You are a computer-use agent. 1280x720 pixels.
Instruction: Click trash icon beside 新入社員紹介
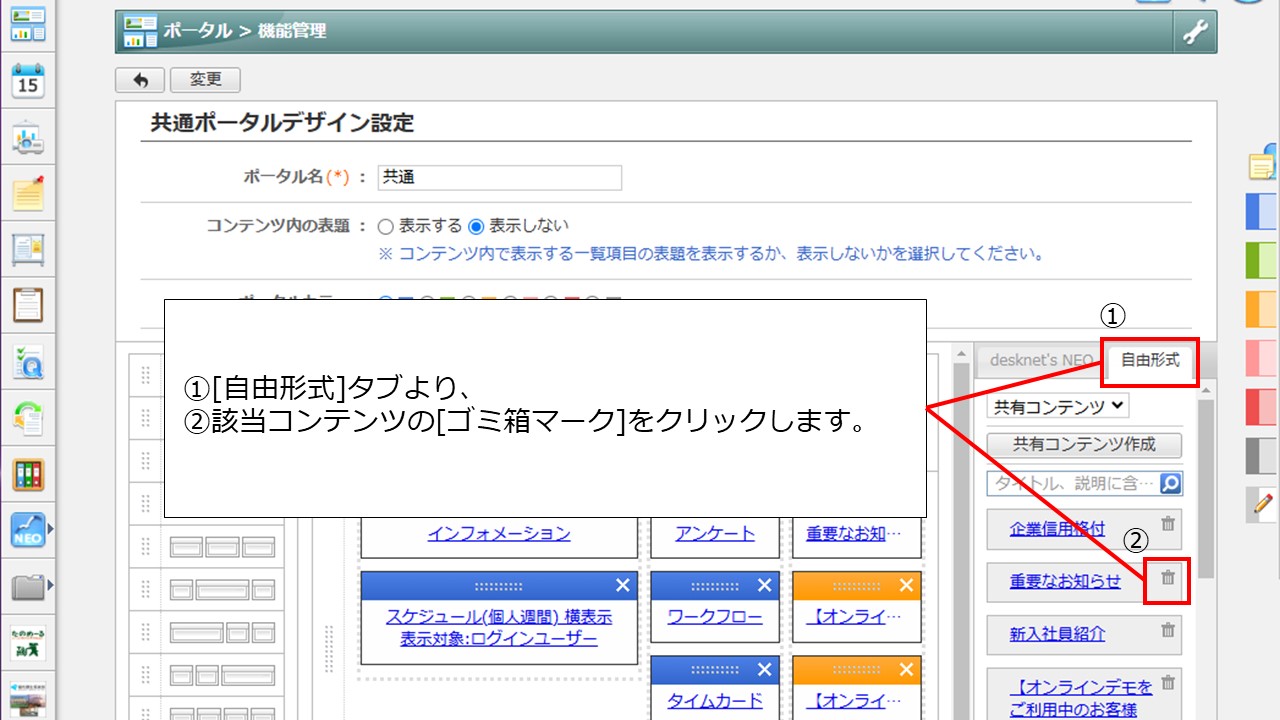coord(1167,630)
